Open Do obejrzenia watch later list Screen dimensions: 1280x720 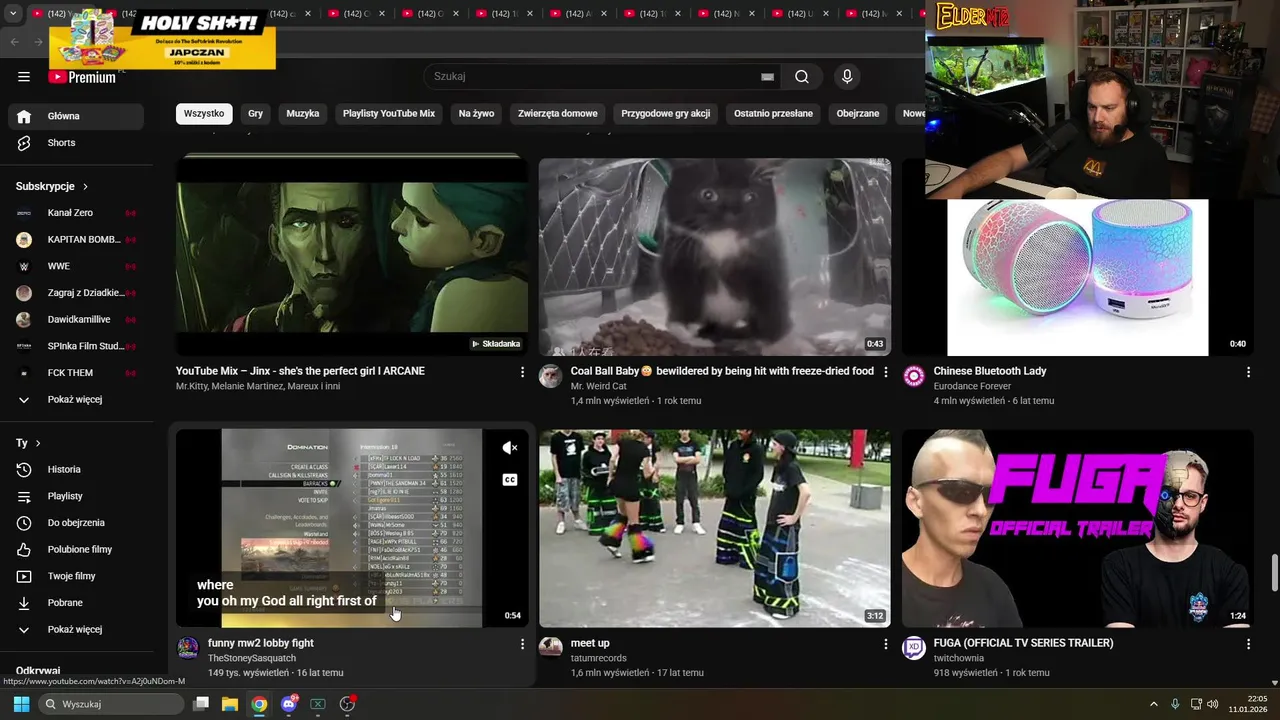pyautogui.click(x=76, y=523)
